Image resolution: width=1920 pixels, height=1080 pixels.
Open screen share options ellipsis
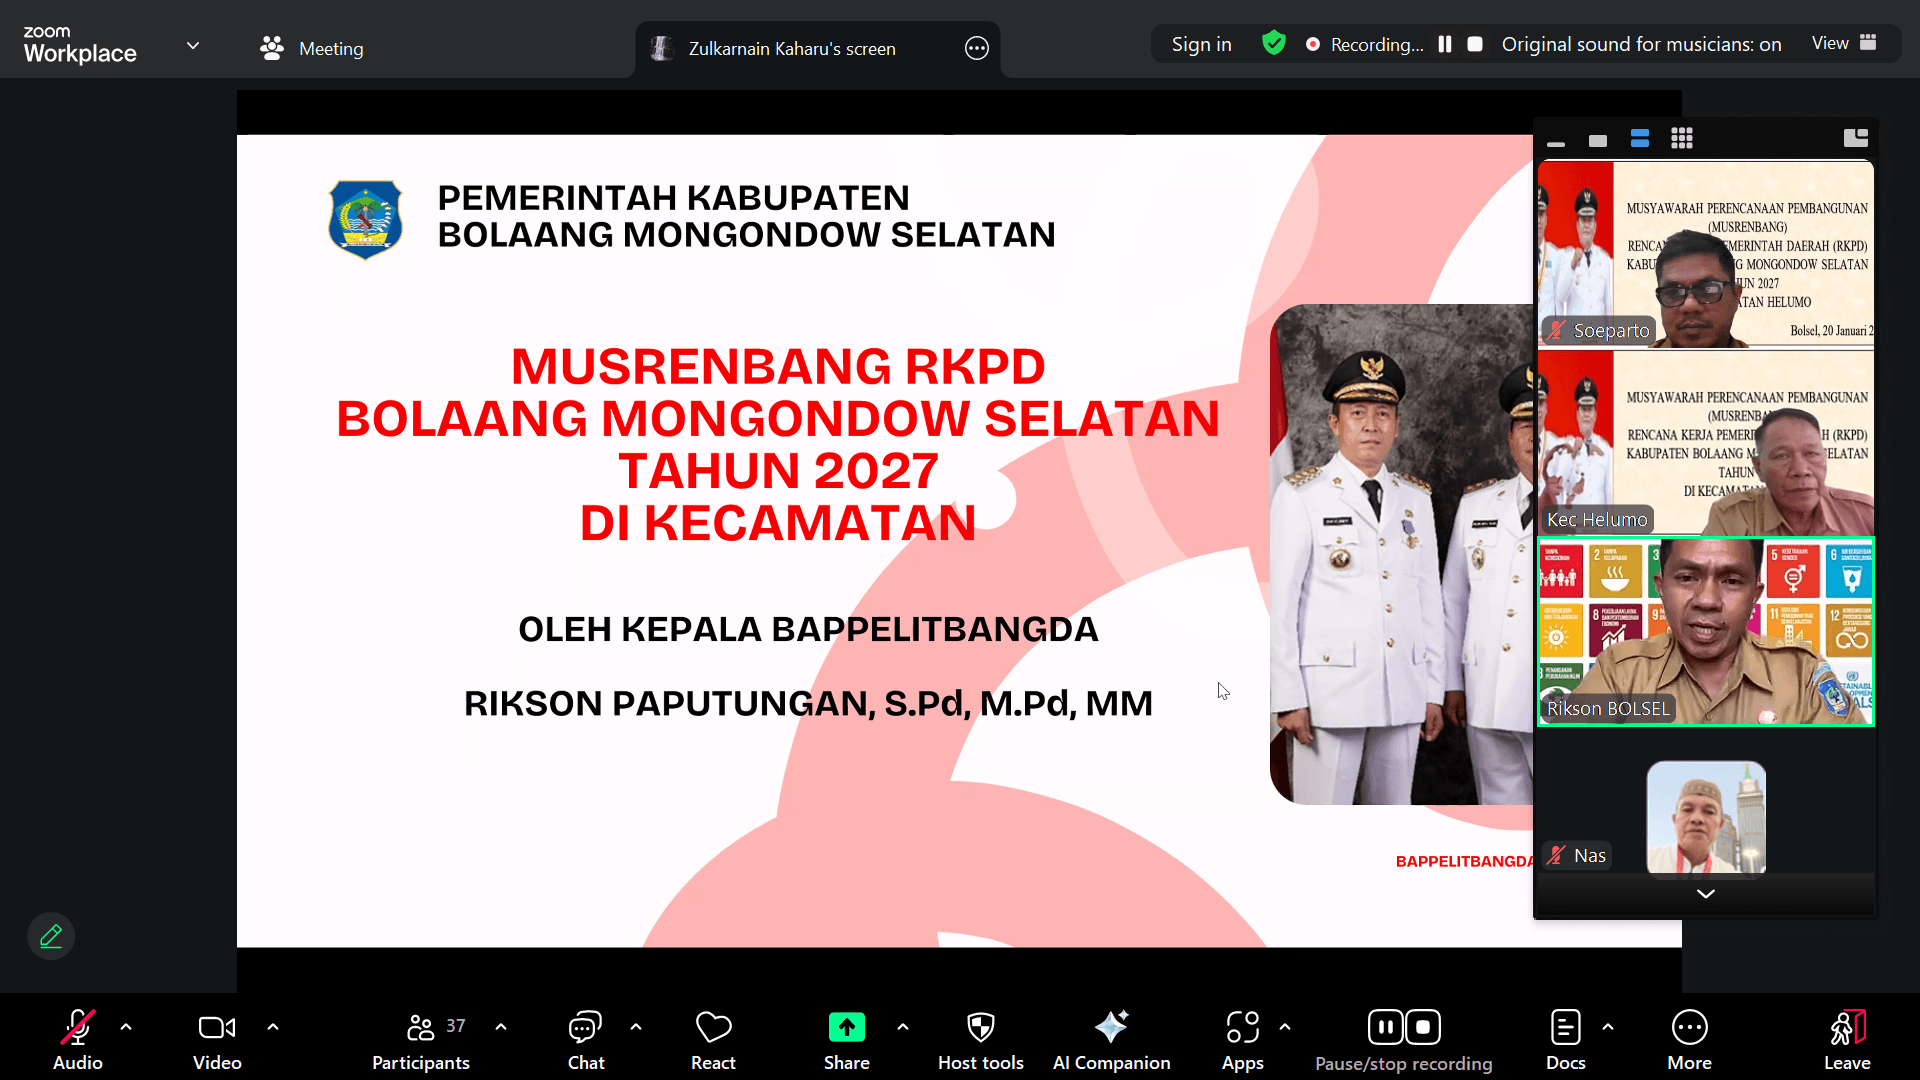click(976, 48)
